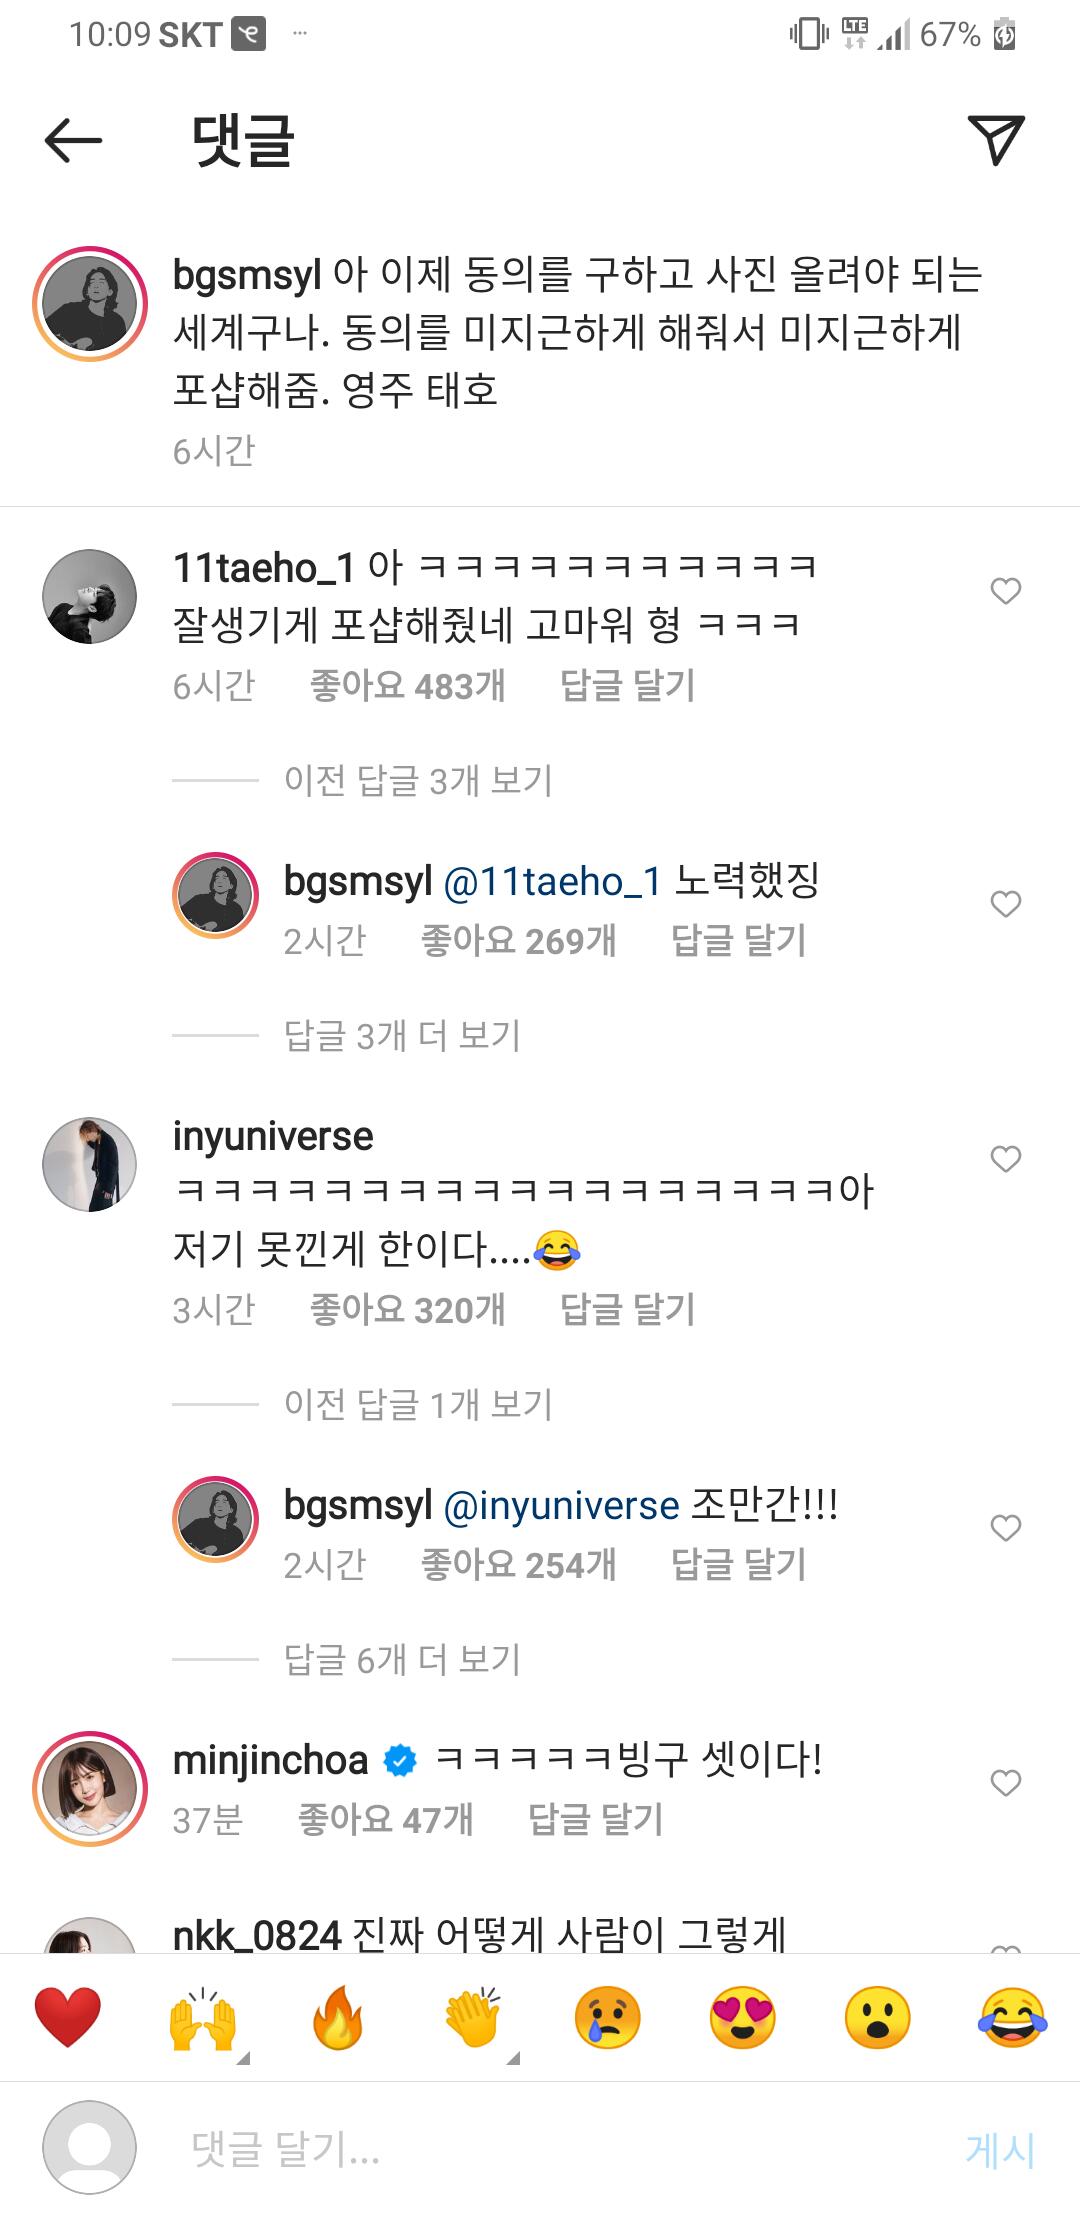Viewport: 1080px width, 2214px height.
Task: Tap the 게시 post button
Action: click(1000, 2149)
